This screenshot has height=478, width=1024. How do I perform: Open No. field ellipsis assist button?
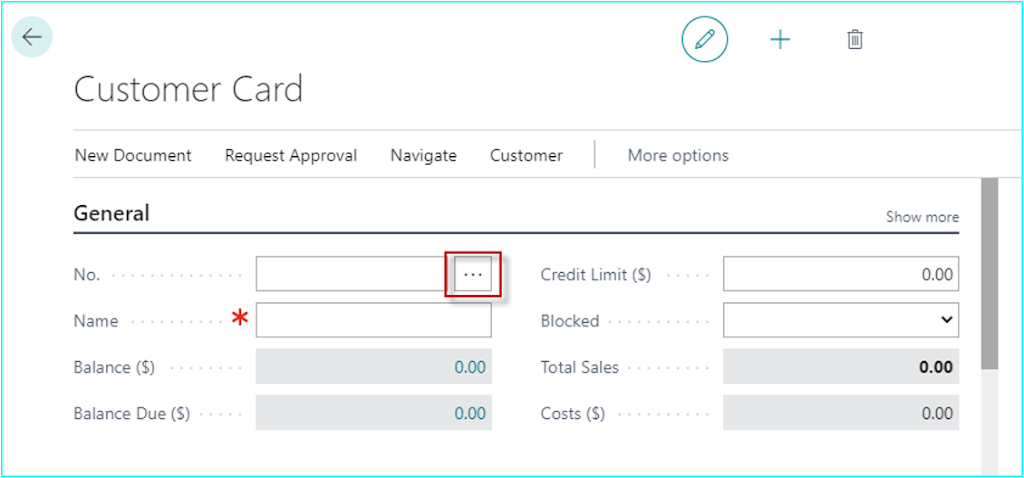pos(473,275)
